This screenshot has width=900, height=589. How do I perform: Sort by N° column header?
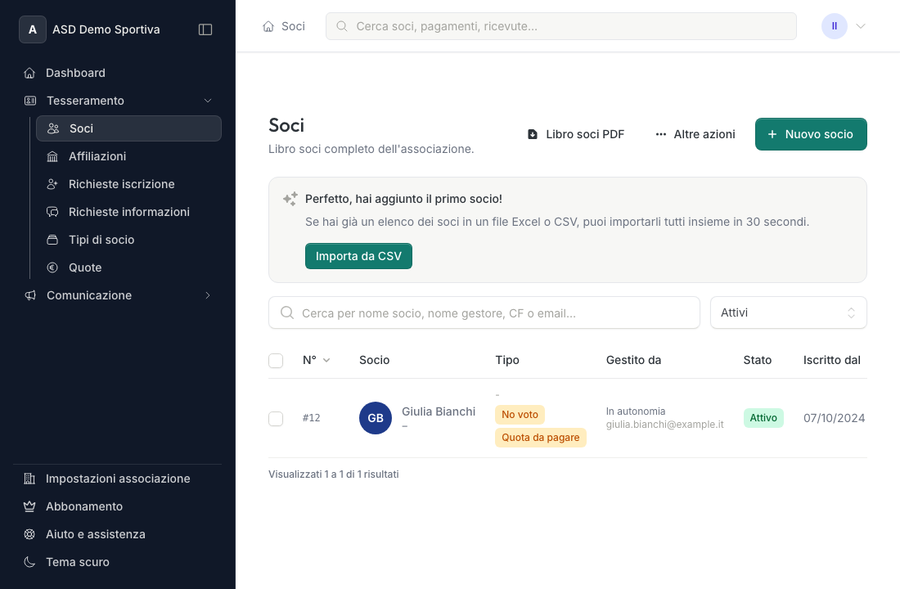pos(316,360)
